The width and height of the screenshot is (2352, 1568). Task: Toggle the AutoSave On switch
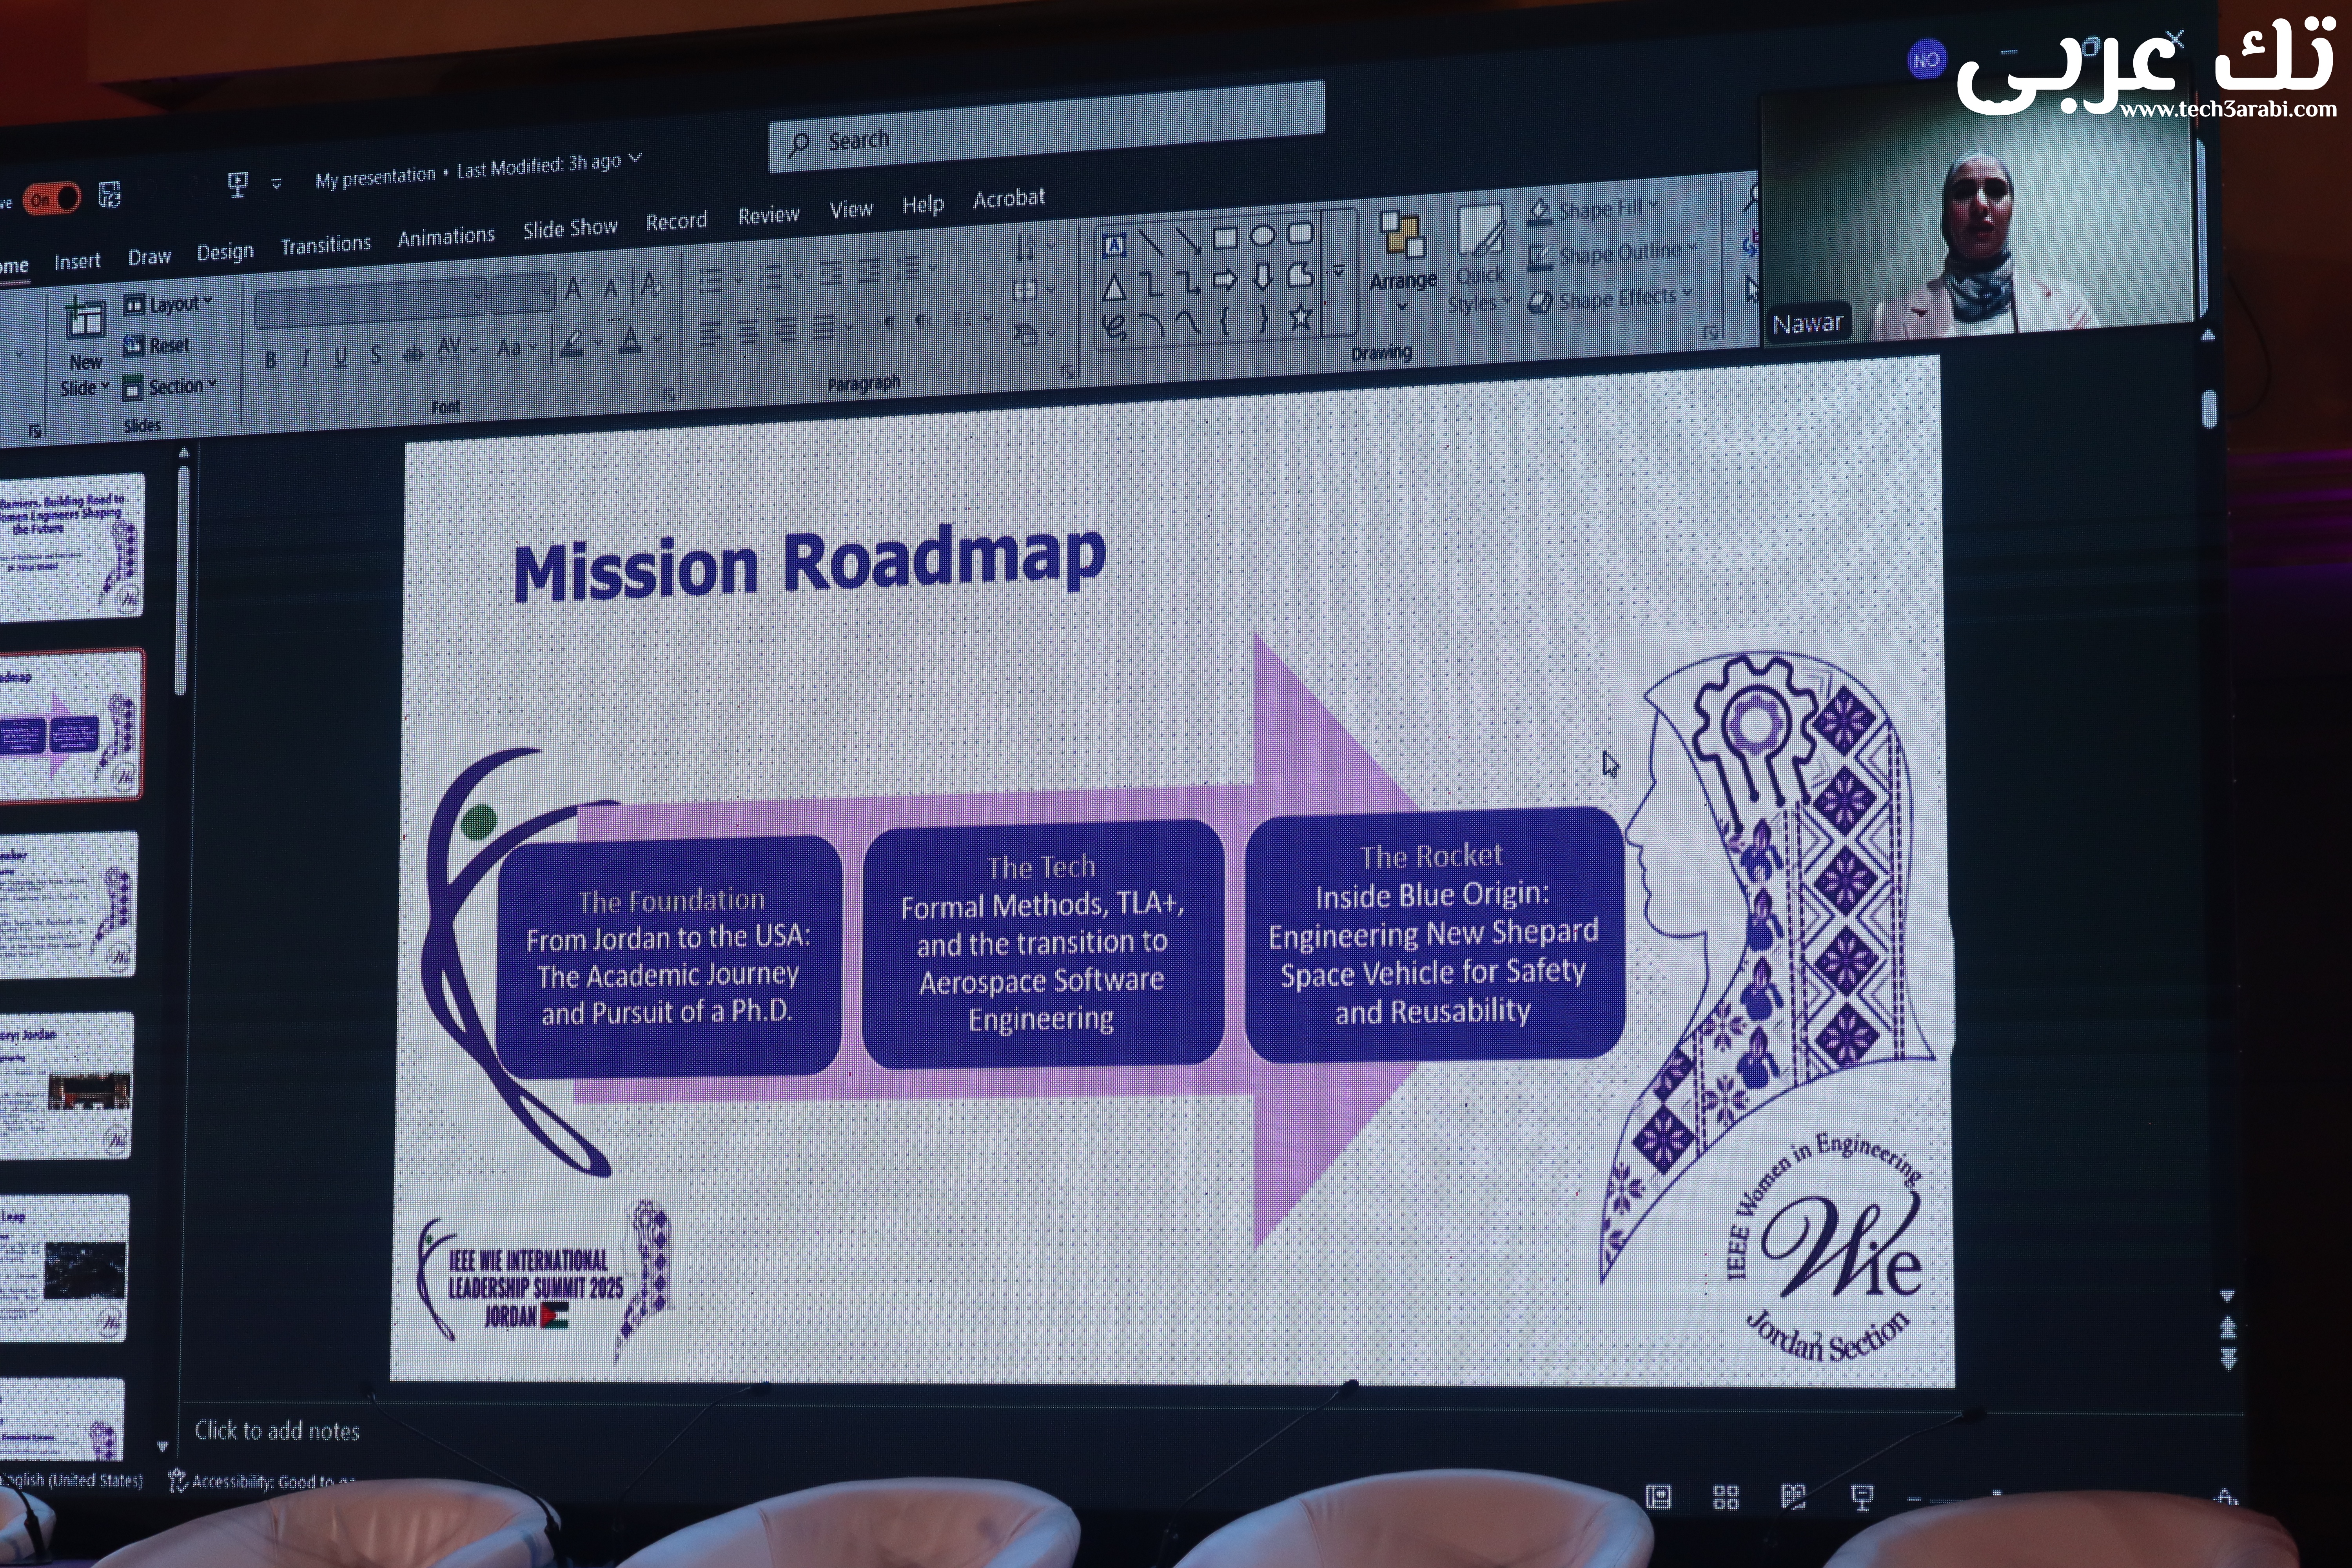coord(52,199)
